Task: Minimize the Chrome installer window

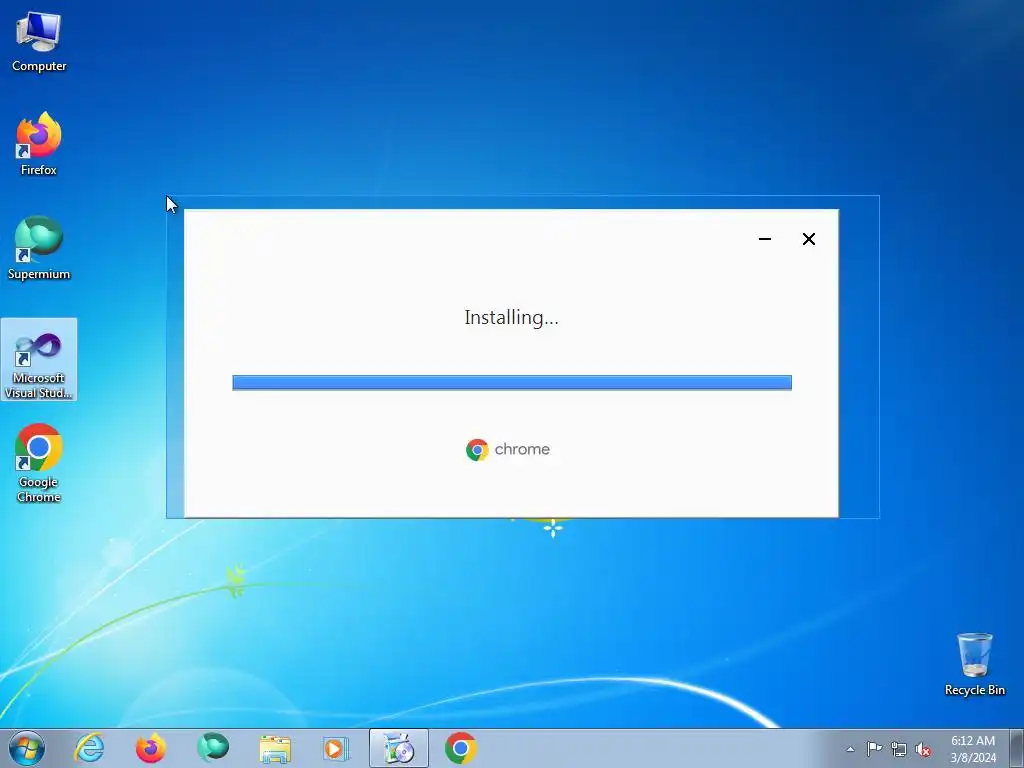Action: 765,239
